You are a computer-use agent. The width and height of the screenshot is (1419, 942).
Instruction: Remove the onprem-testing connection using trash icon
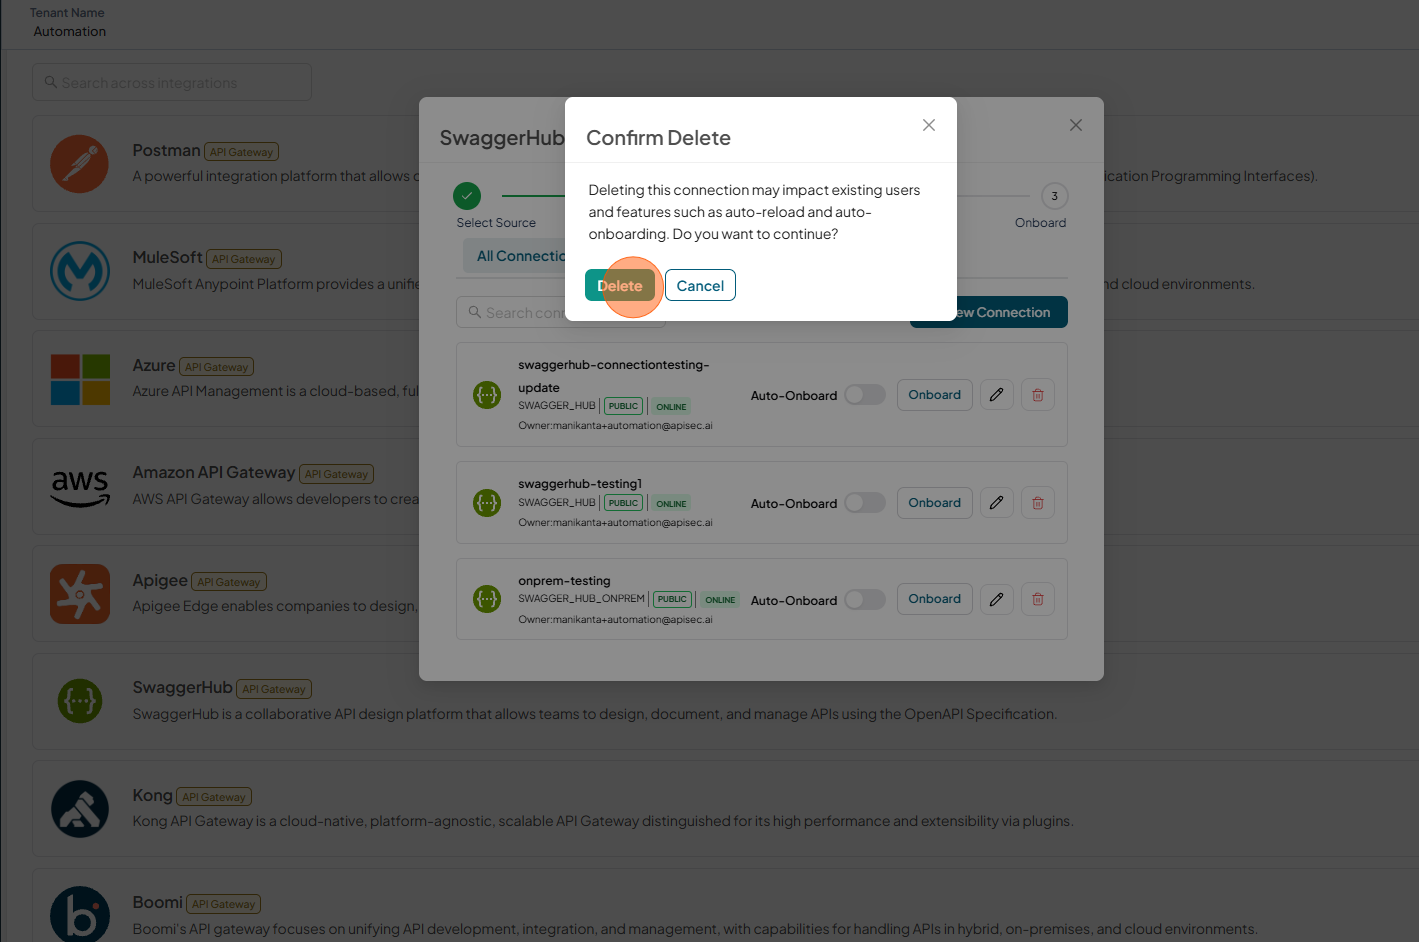(x=1038, y=599)
